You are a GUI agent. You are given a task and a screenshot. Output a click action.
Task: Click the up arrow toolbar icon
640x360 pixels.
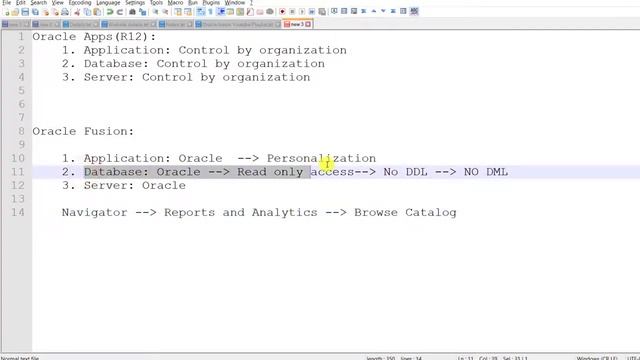coord(373,11)
